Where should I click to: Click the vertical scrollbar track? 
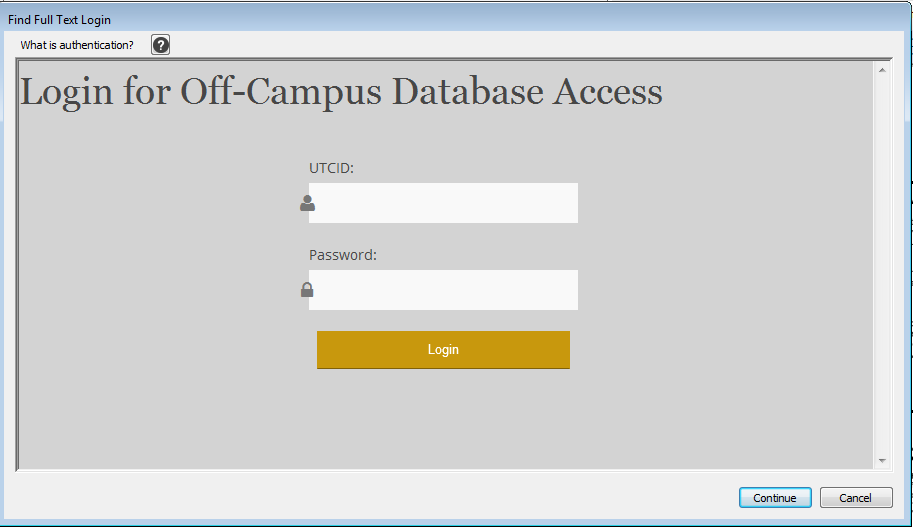pyautogui.click(x=882, y=260)
